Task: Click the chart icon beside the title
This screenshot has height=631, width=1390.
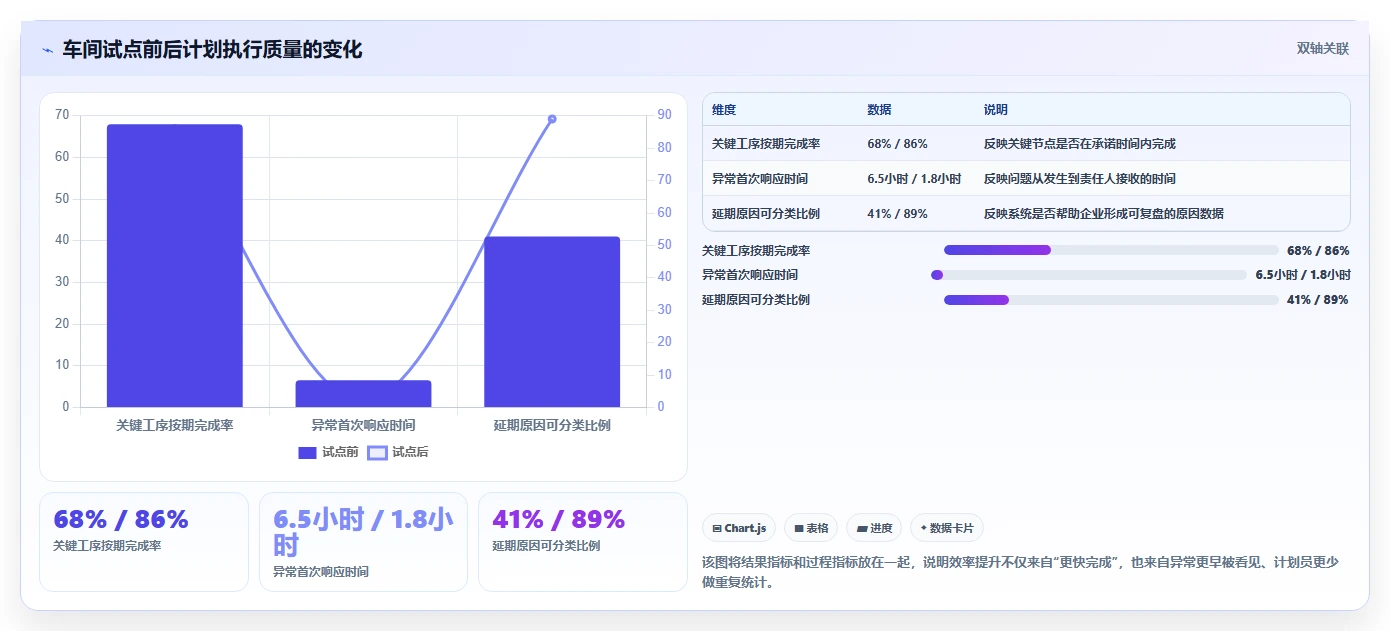Action: [x=47, y=50]
